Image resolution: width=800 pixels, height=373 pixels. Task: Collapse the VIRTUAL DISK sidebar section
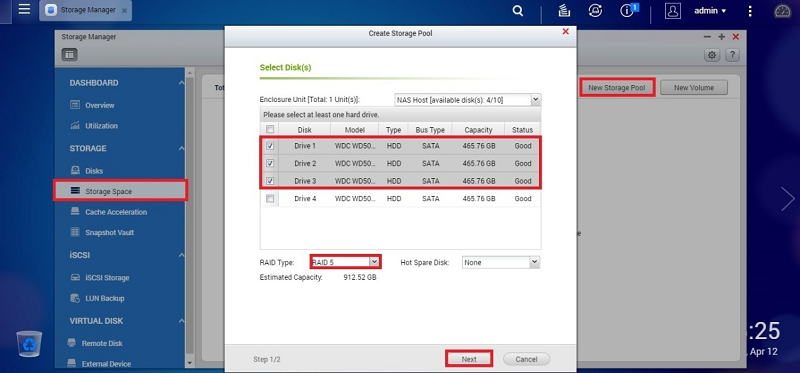181,321
